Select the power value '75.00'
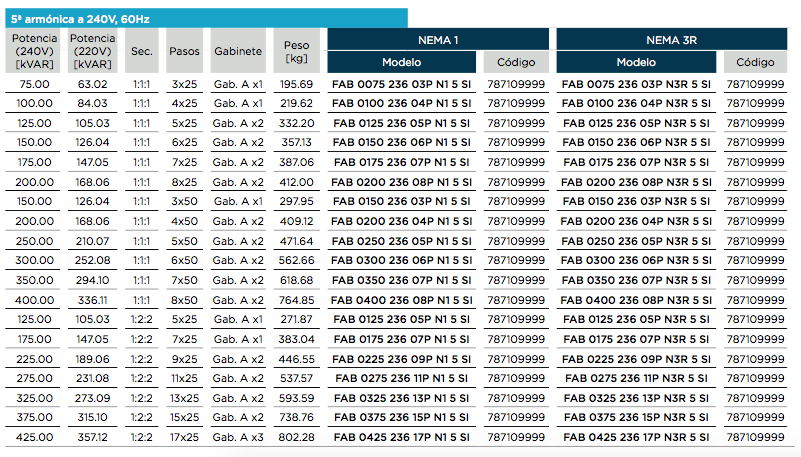This screenshot has width=801, height=457. click(34, 84)
